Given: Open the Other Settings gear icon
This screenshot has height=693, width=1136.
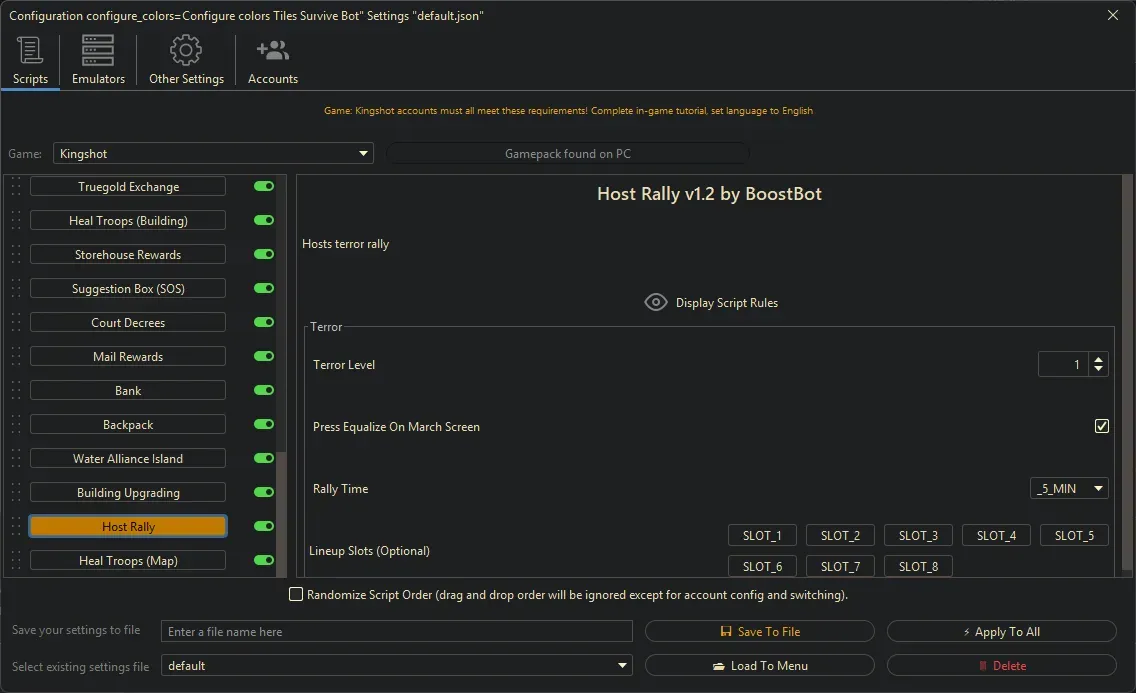Looking at the screenshot, I should coord(186,51).
